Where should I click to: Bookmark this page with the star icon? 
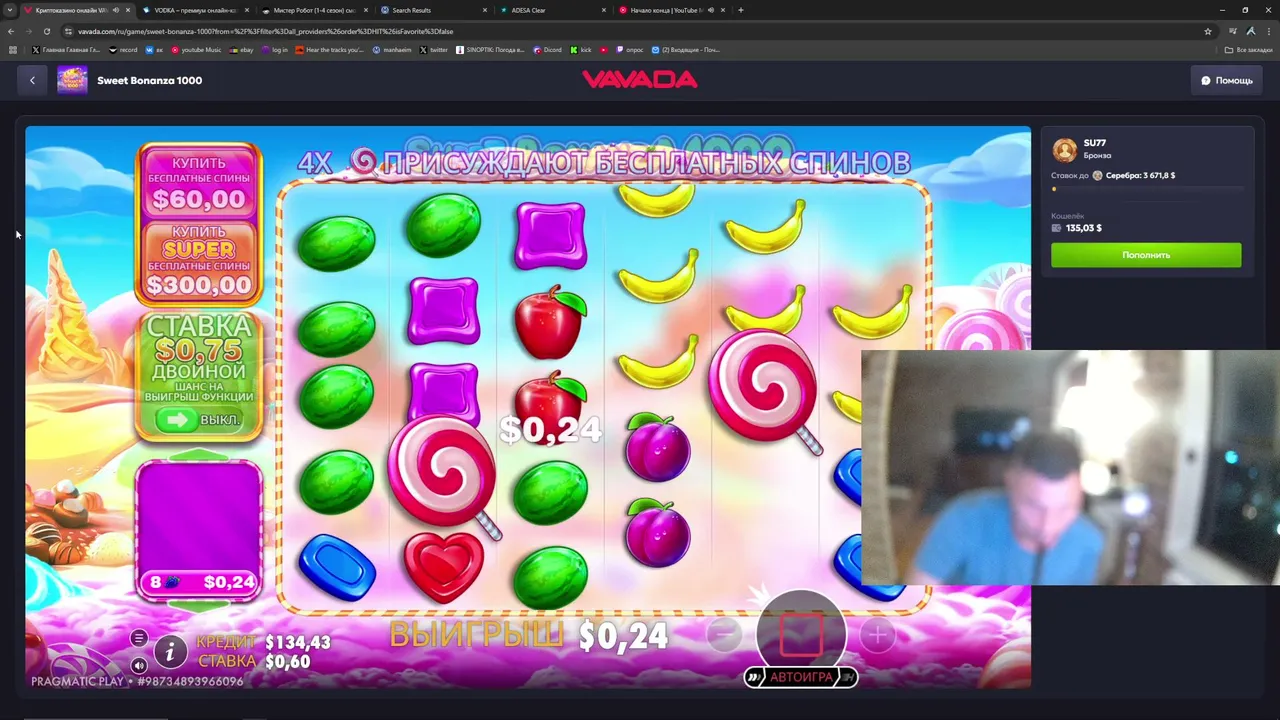tap(1208, 31)
